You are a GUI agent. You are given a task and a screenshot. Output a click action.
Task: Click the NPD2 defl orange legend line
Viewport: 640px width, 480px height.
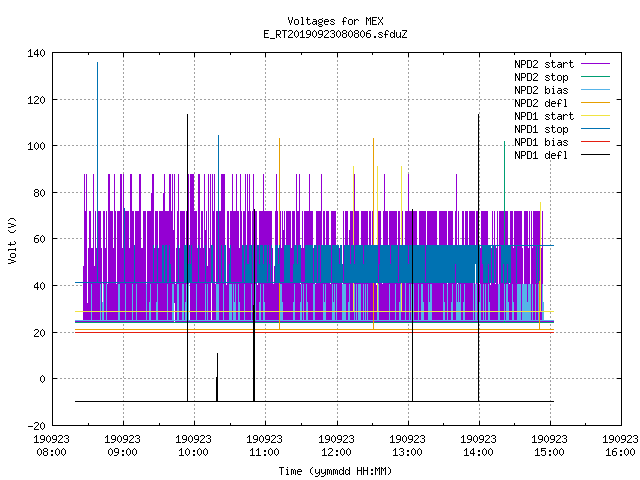click(595, 103)
